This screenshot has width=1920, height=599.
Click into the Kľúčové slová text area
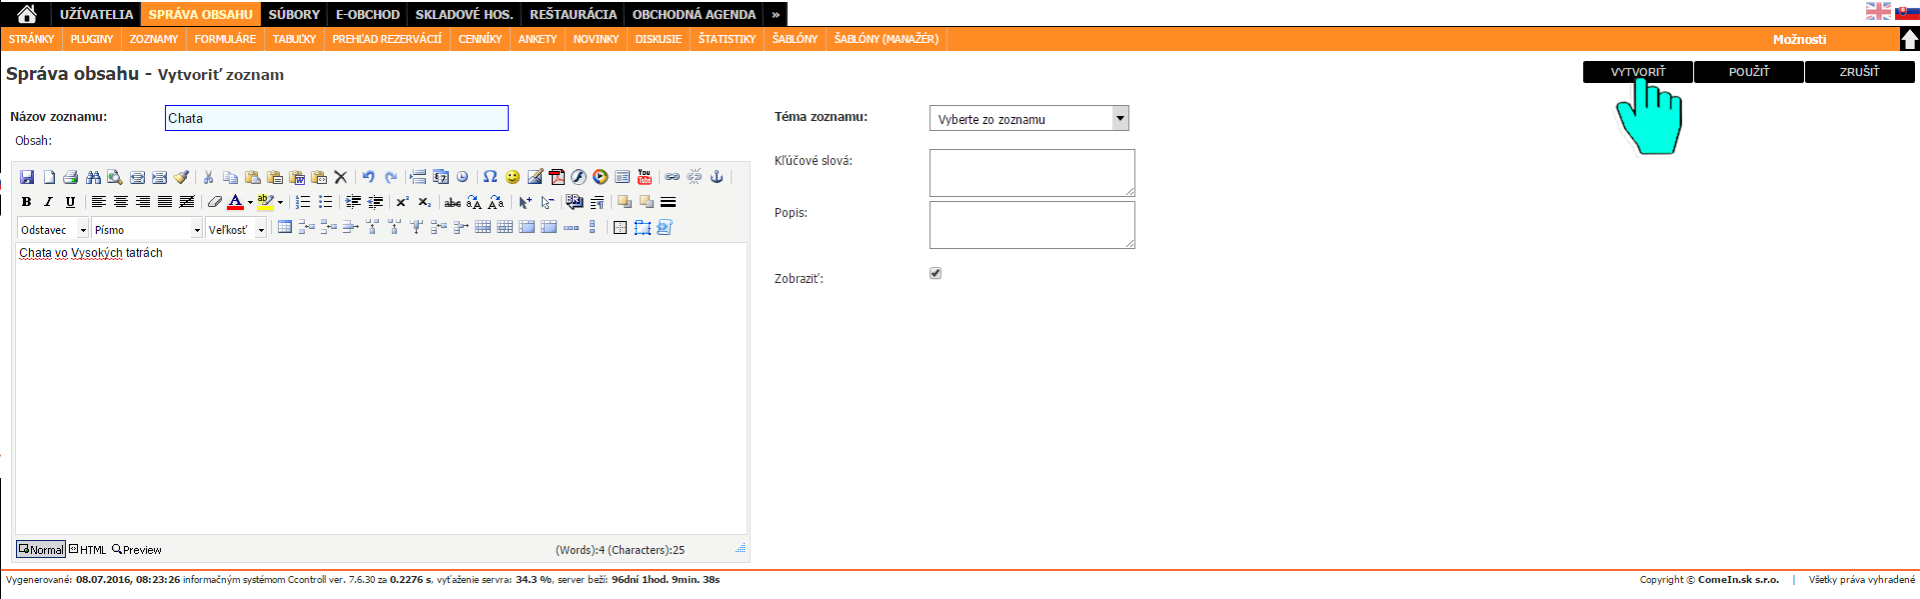click(1031, 173)
